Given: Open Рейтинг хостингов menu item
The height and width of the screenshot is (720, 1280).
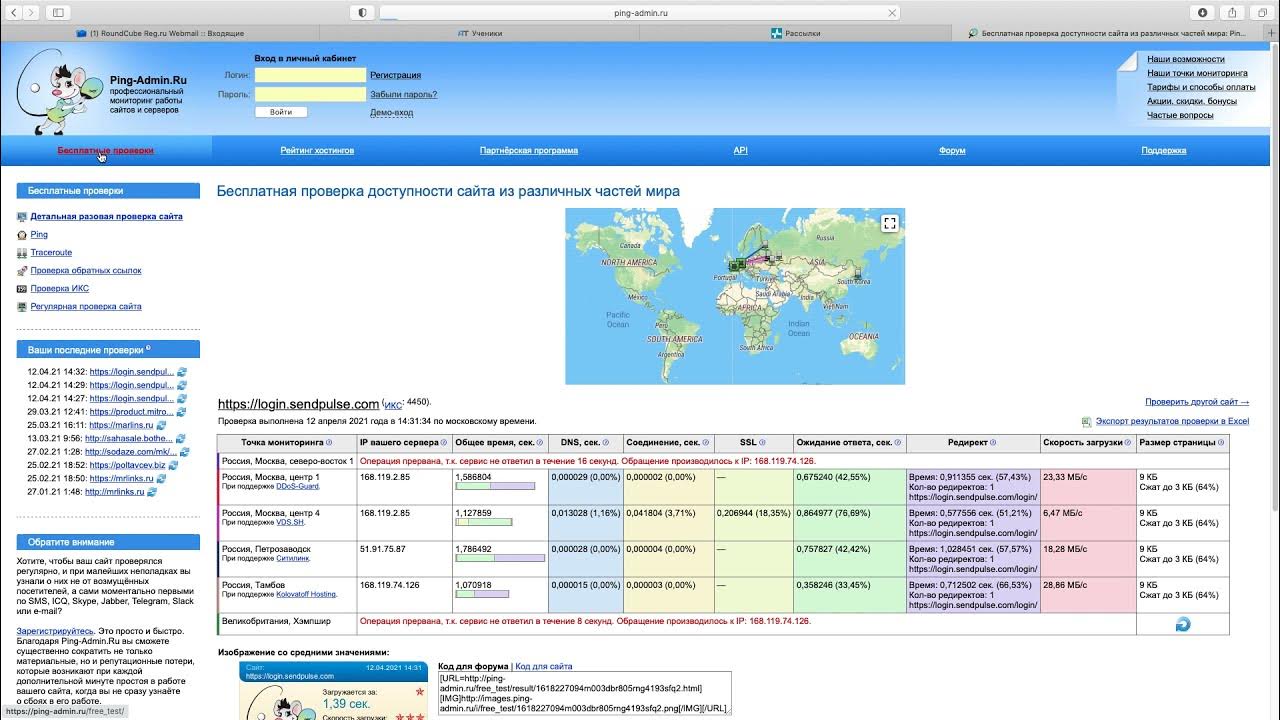Looking at the screenshot, I should pyautogui.click(x=317, y=150).
